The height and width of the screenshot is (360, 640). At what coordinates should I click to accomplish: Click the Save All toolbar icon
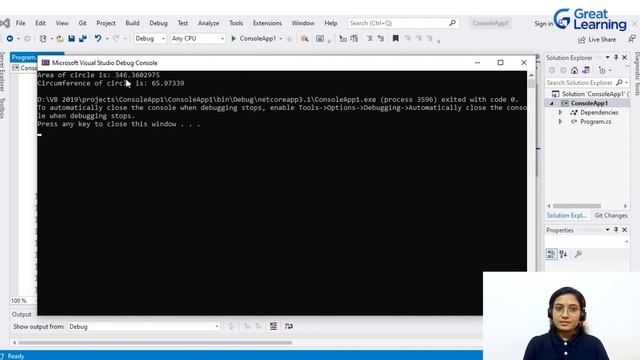pyautogui.click(x=83, y=38)
